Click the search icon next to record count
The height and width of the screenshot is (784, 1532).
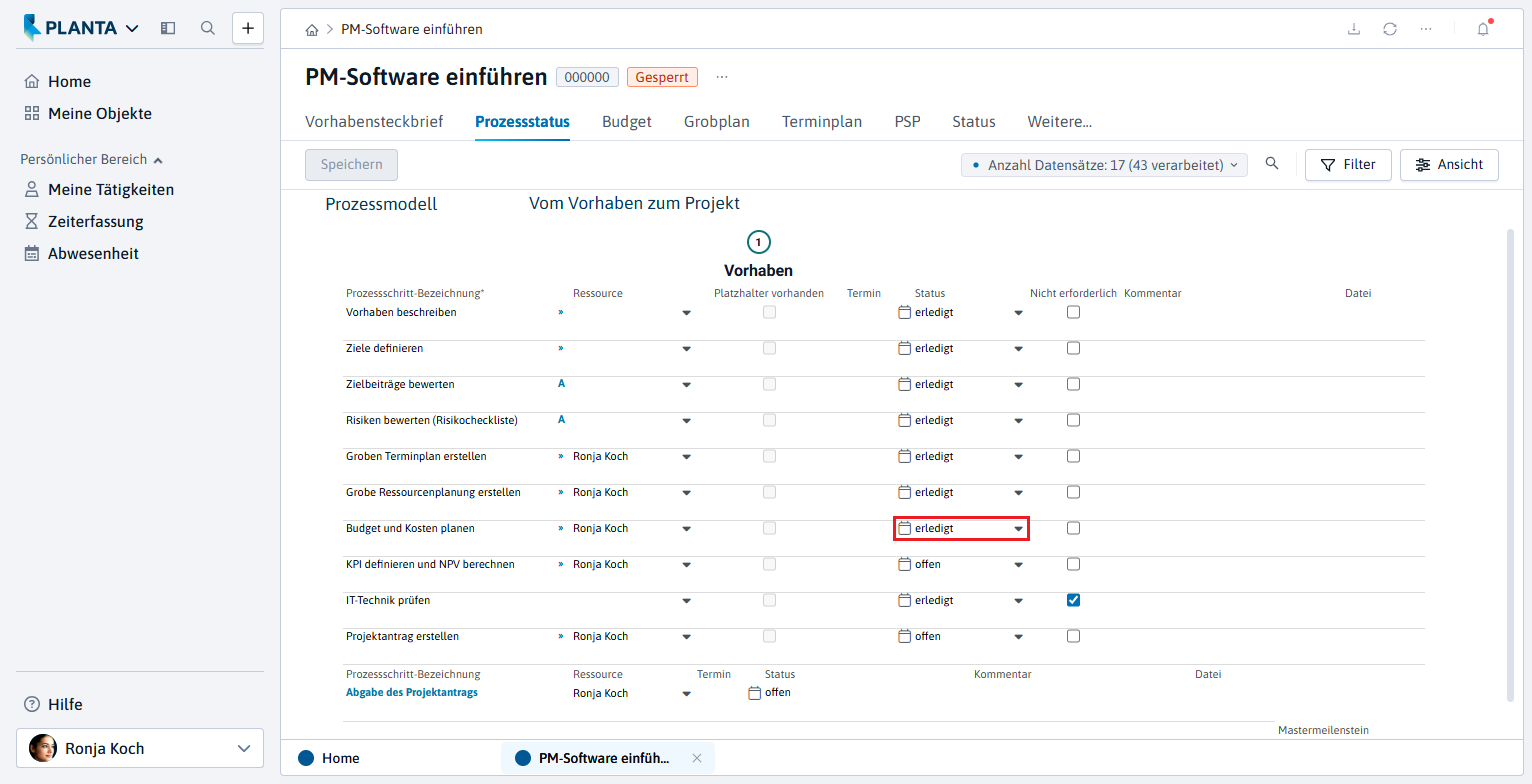coord(1272,164)
